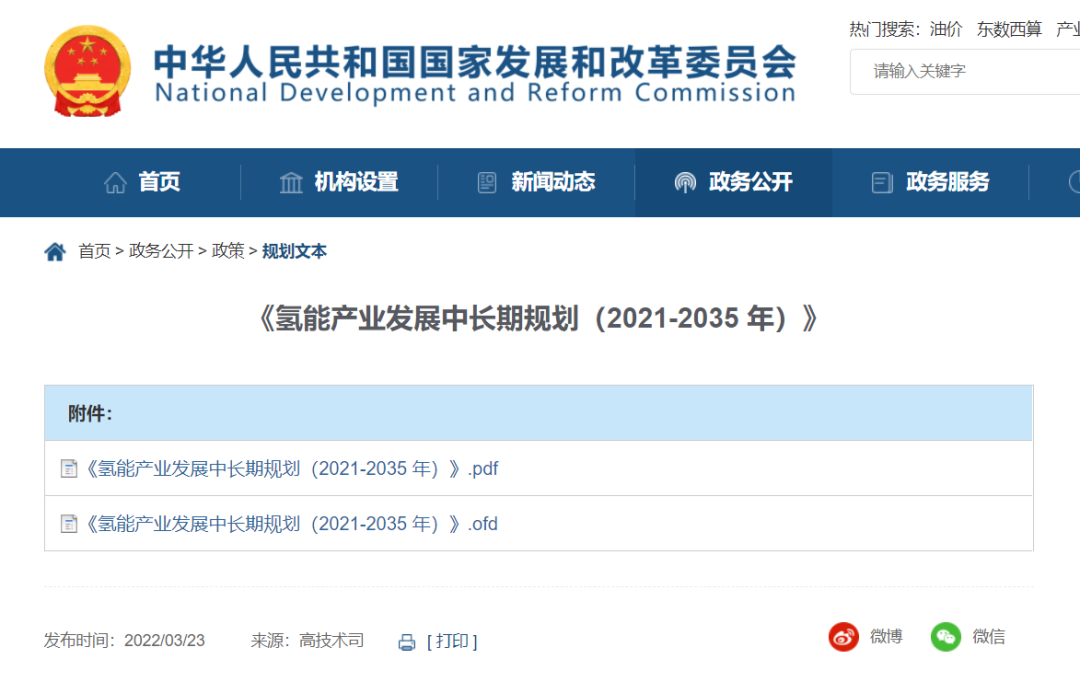Click the PDF attachment file icon

[69, 469]
